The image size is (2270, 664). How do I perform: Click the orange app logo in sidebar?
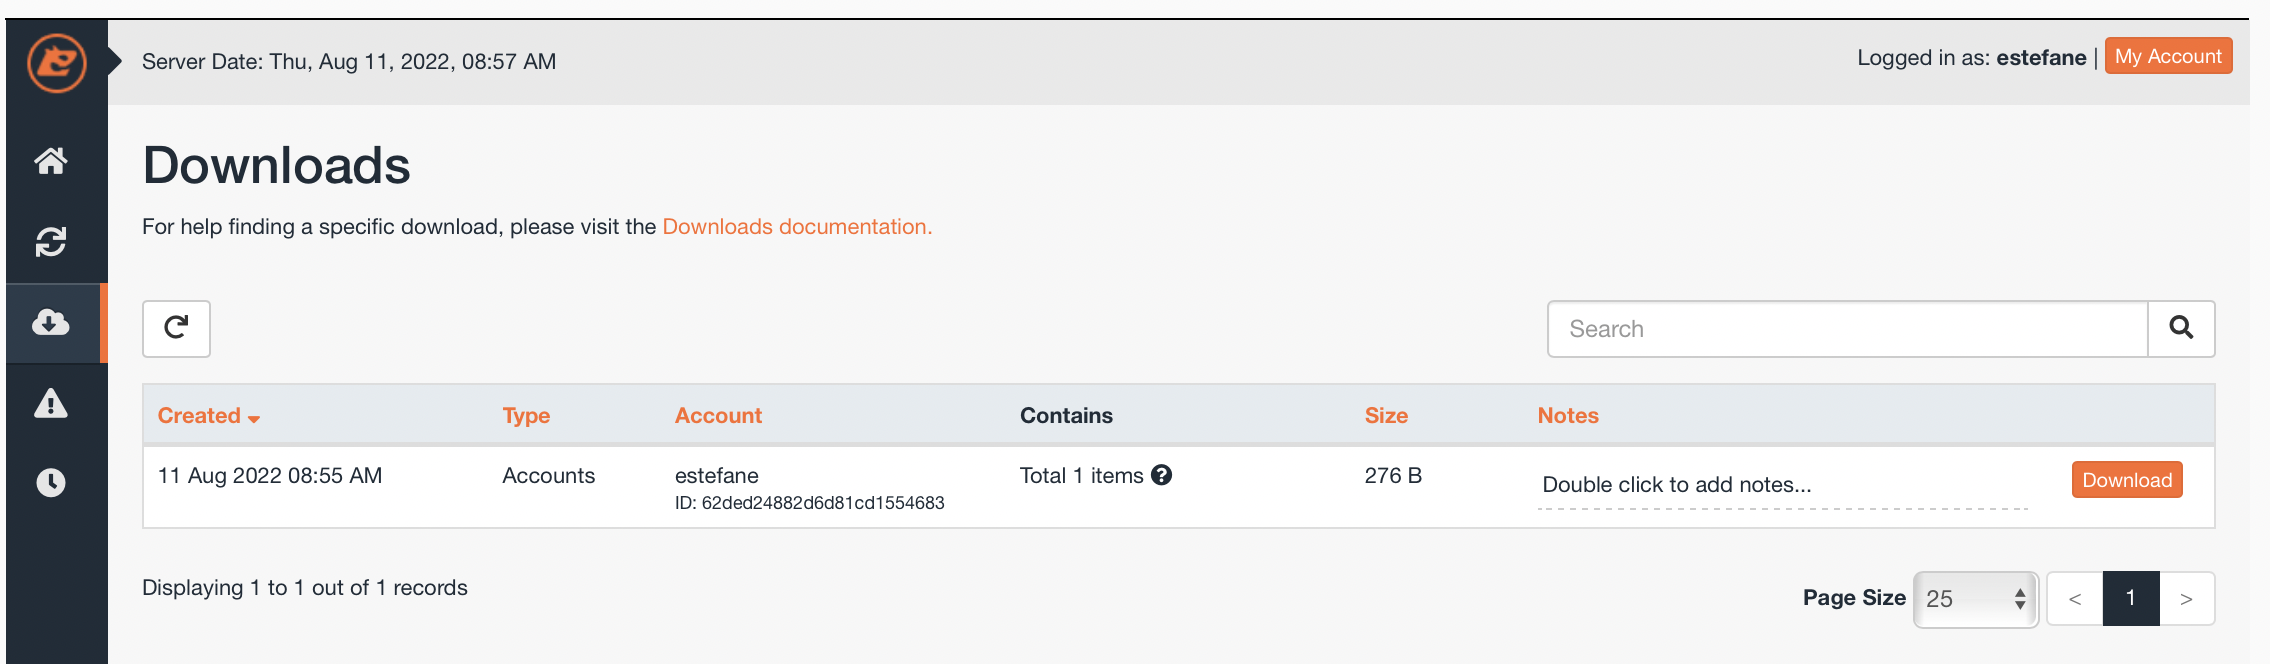pos(57,63)
